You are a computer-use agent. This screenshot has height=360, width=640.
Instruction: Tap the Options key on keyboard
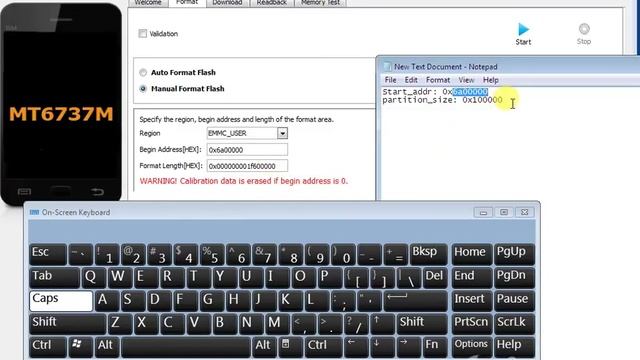pos(471,347)
